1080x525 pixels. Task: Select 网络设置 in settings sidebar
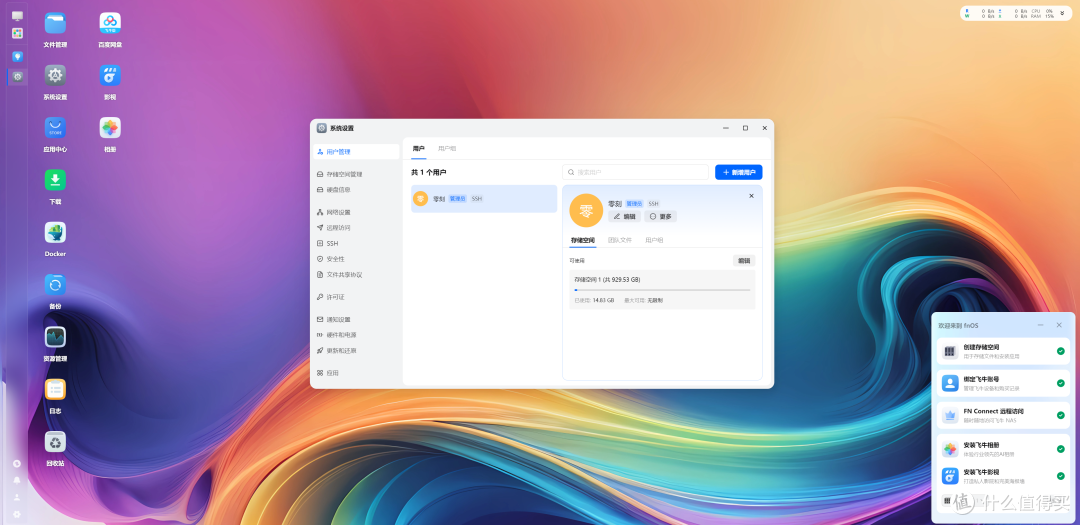(355, 212)
